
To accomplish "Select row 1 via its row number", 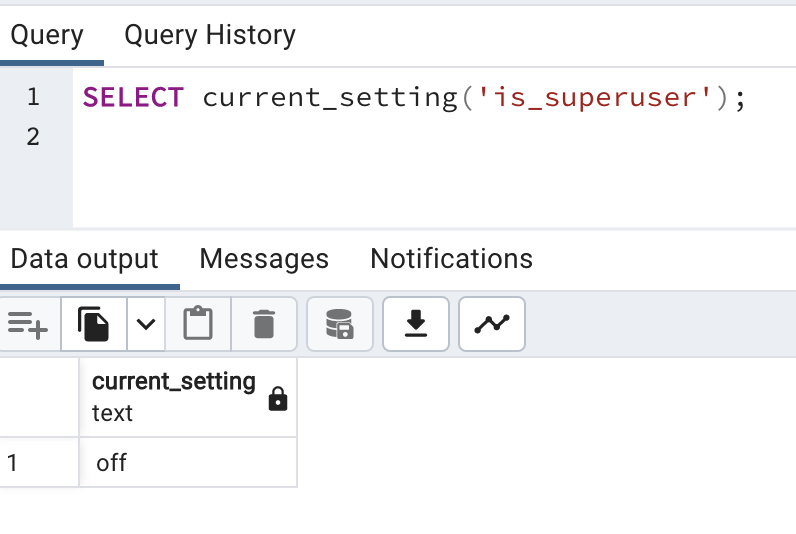I will 13,463.
